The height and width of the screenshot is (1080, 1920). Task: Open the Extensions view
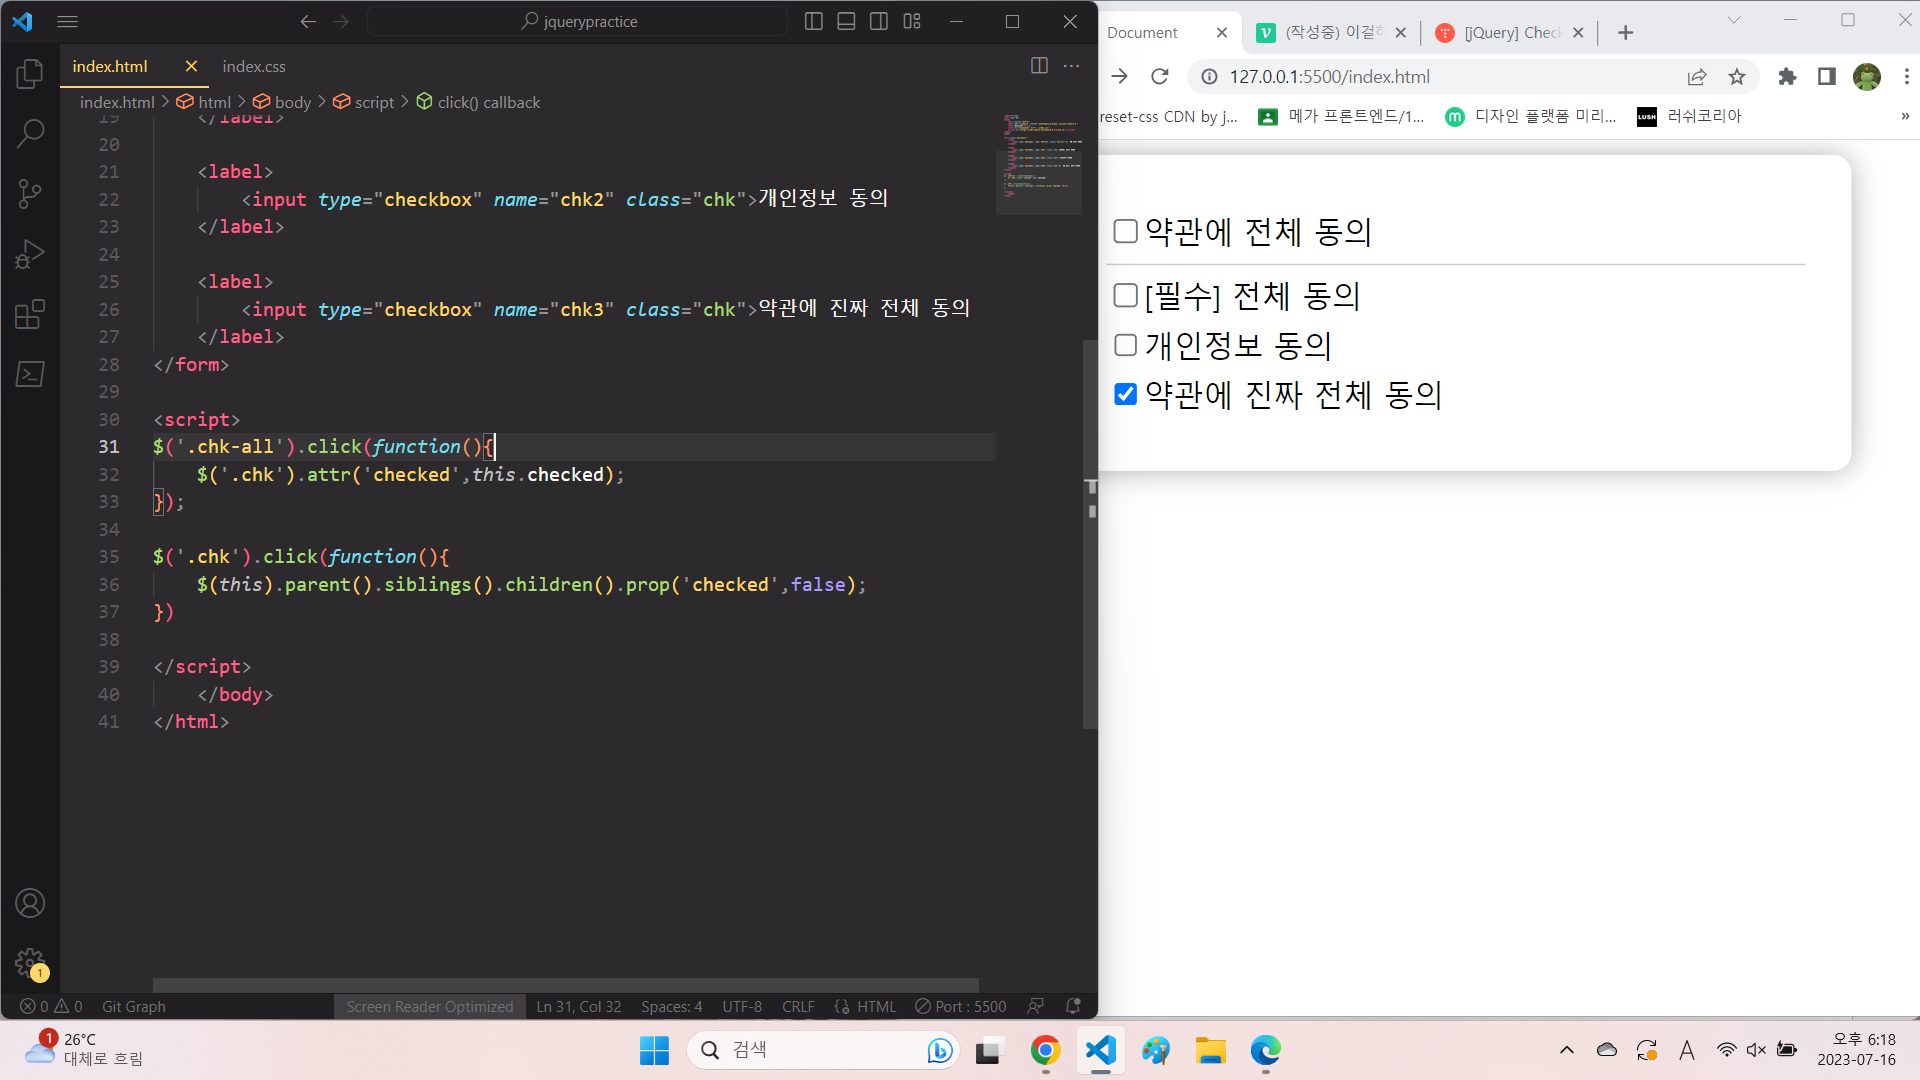point(30,314)
